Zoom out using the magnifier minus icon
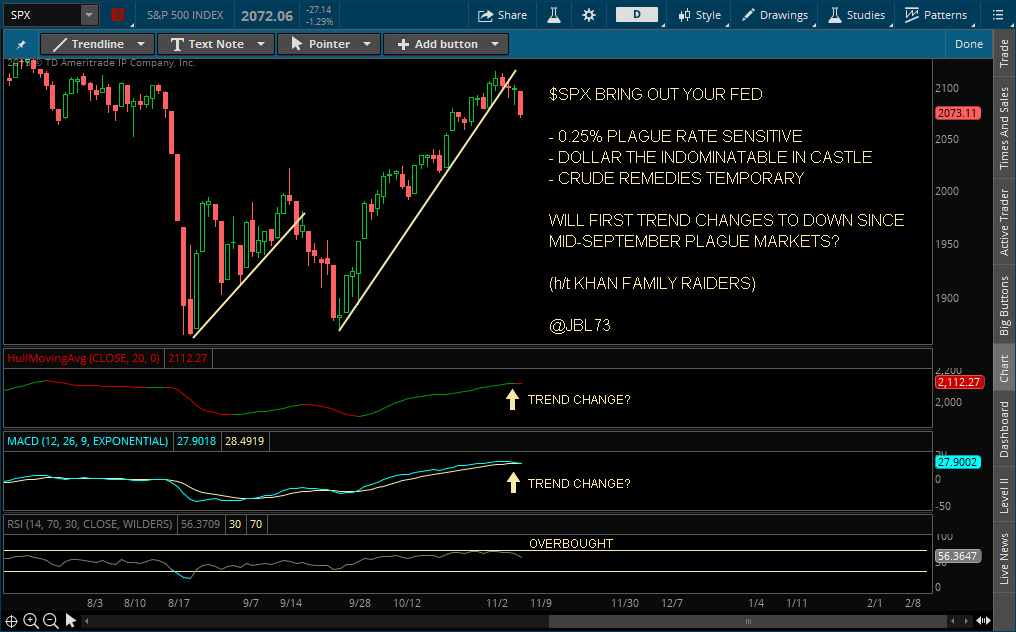Screen dimensions: 1016x632 (50, 620)
